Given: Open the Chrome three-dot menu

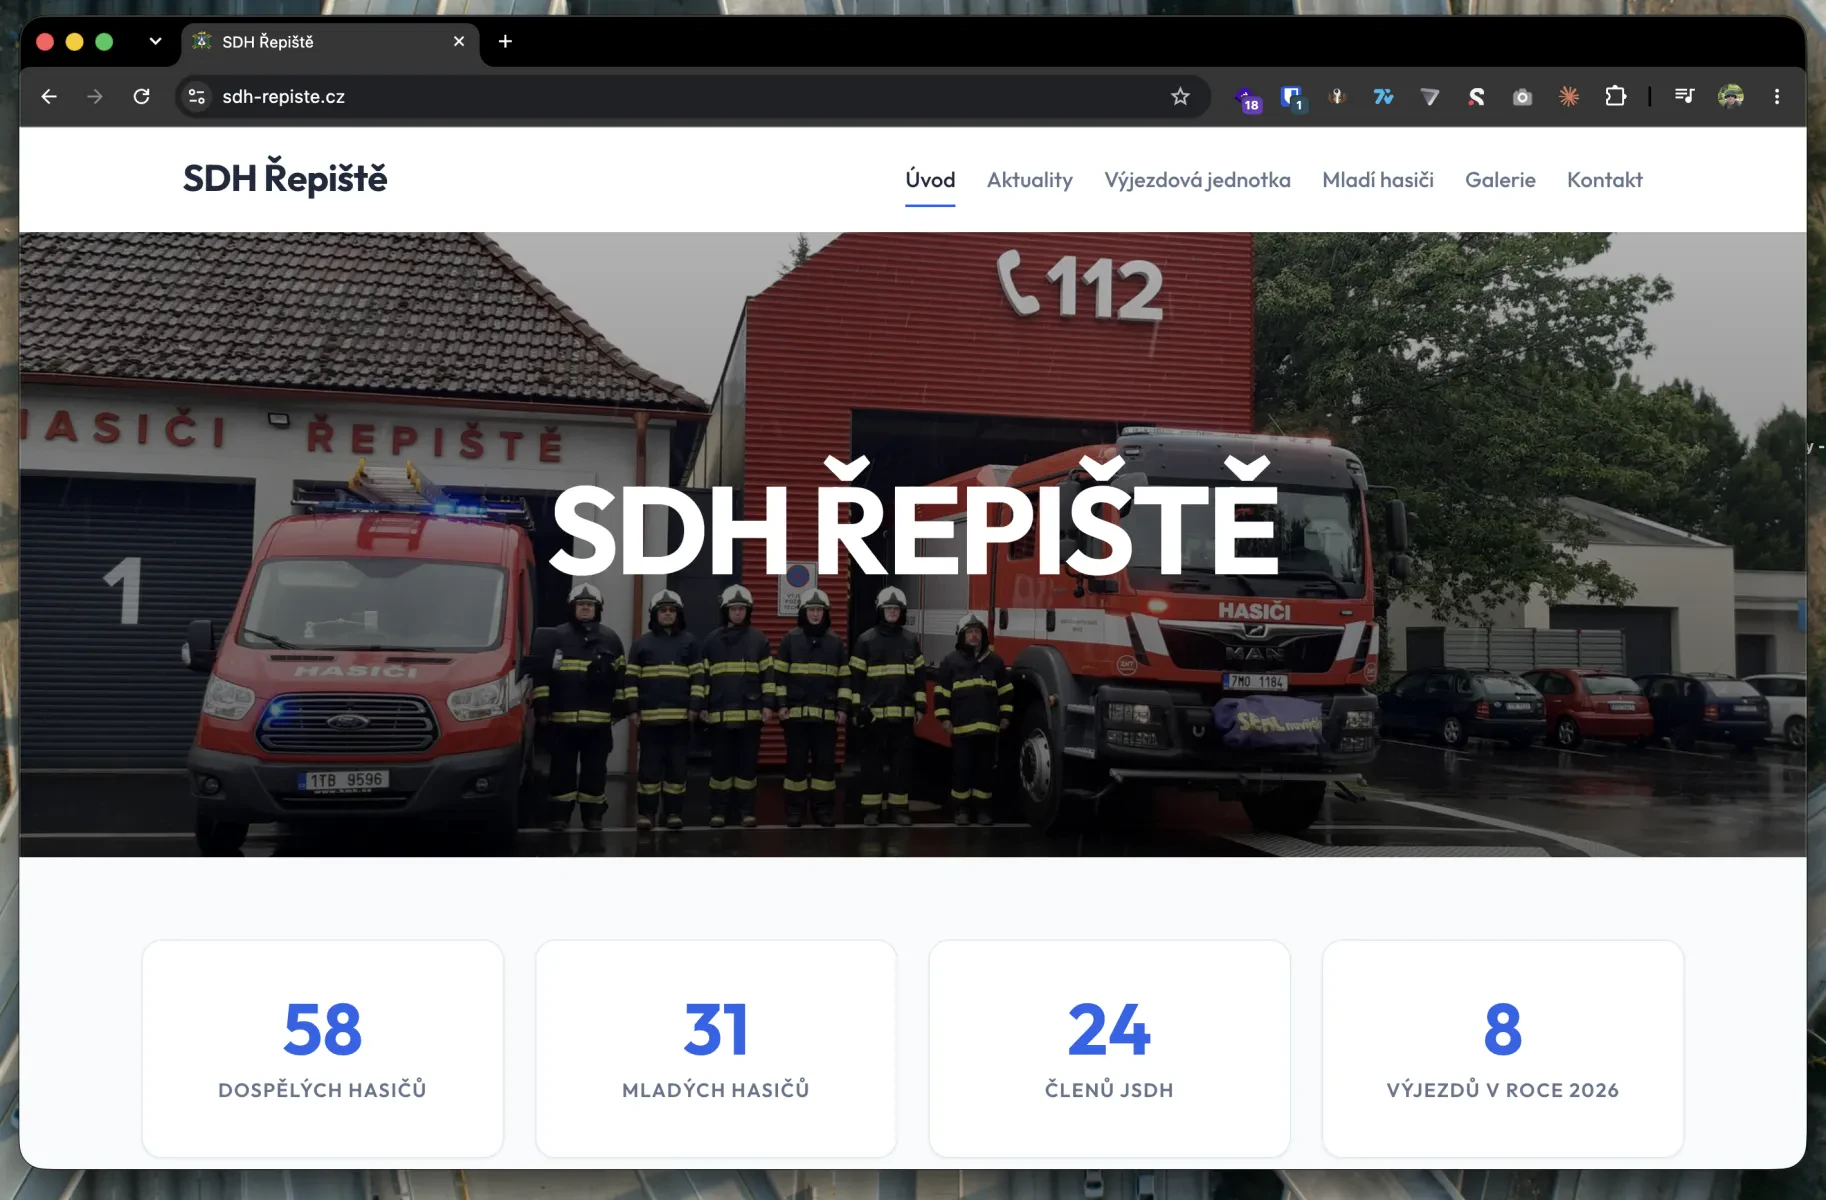Looking at the screenshot, I should [1777, 97].
